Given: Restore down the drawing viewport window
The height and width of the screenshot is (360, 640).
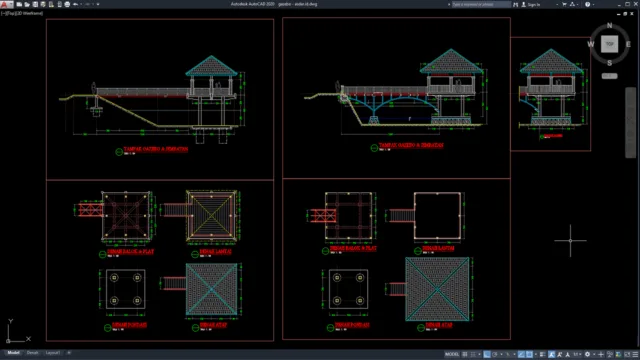Looking at the screenshot, I should coord(625,13).
